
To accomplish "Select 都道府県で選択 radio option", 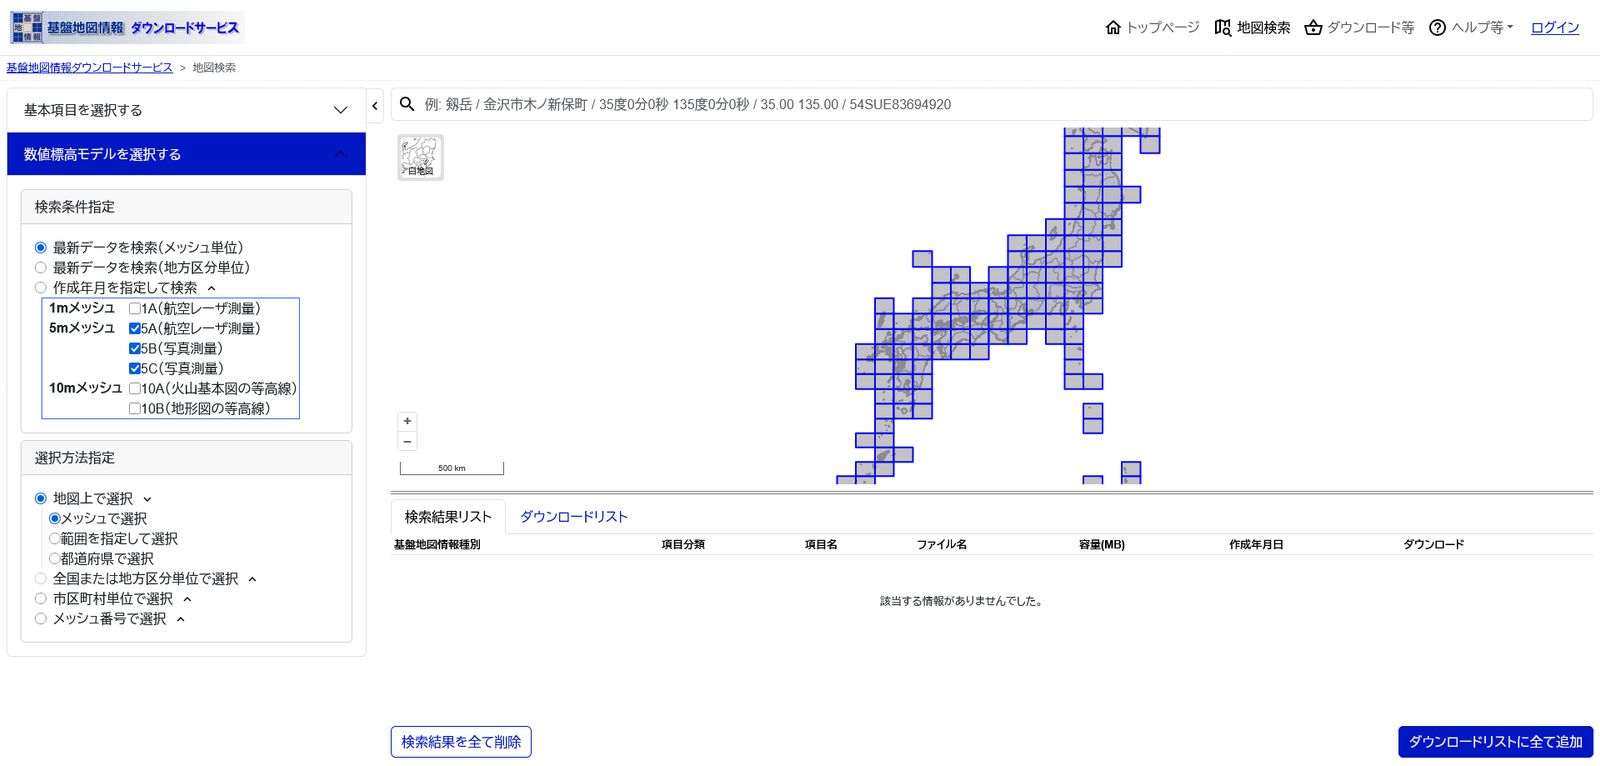I will tap(55, 559).
